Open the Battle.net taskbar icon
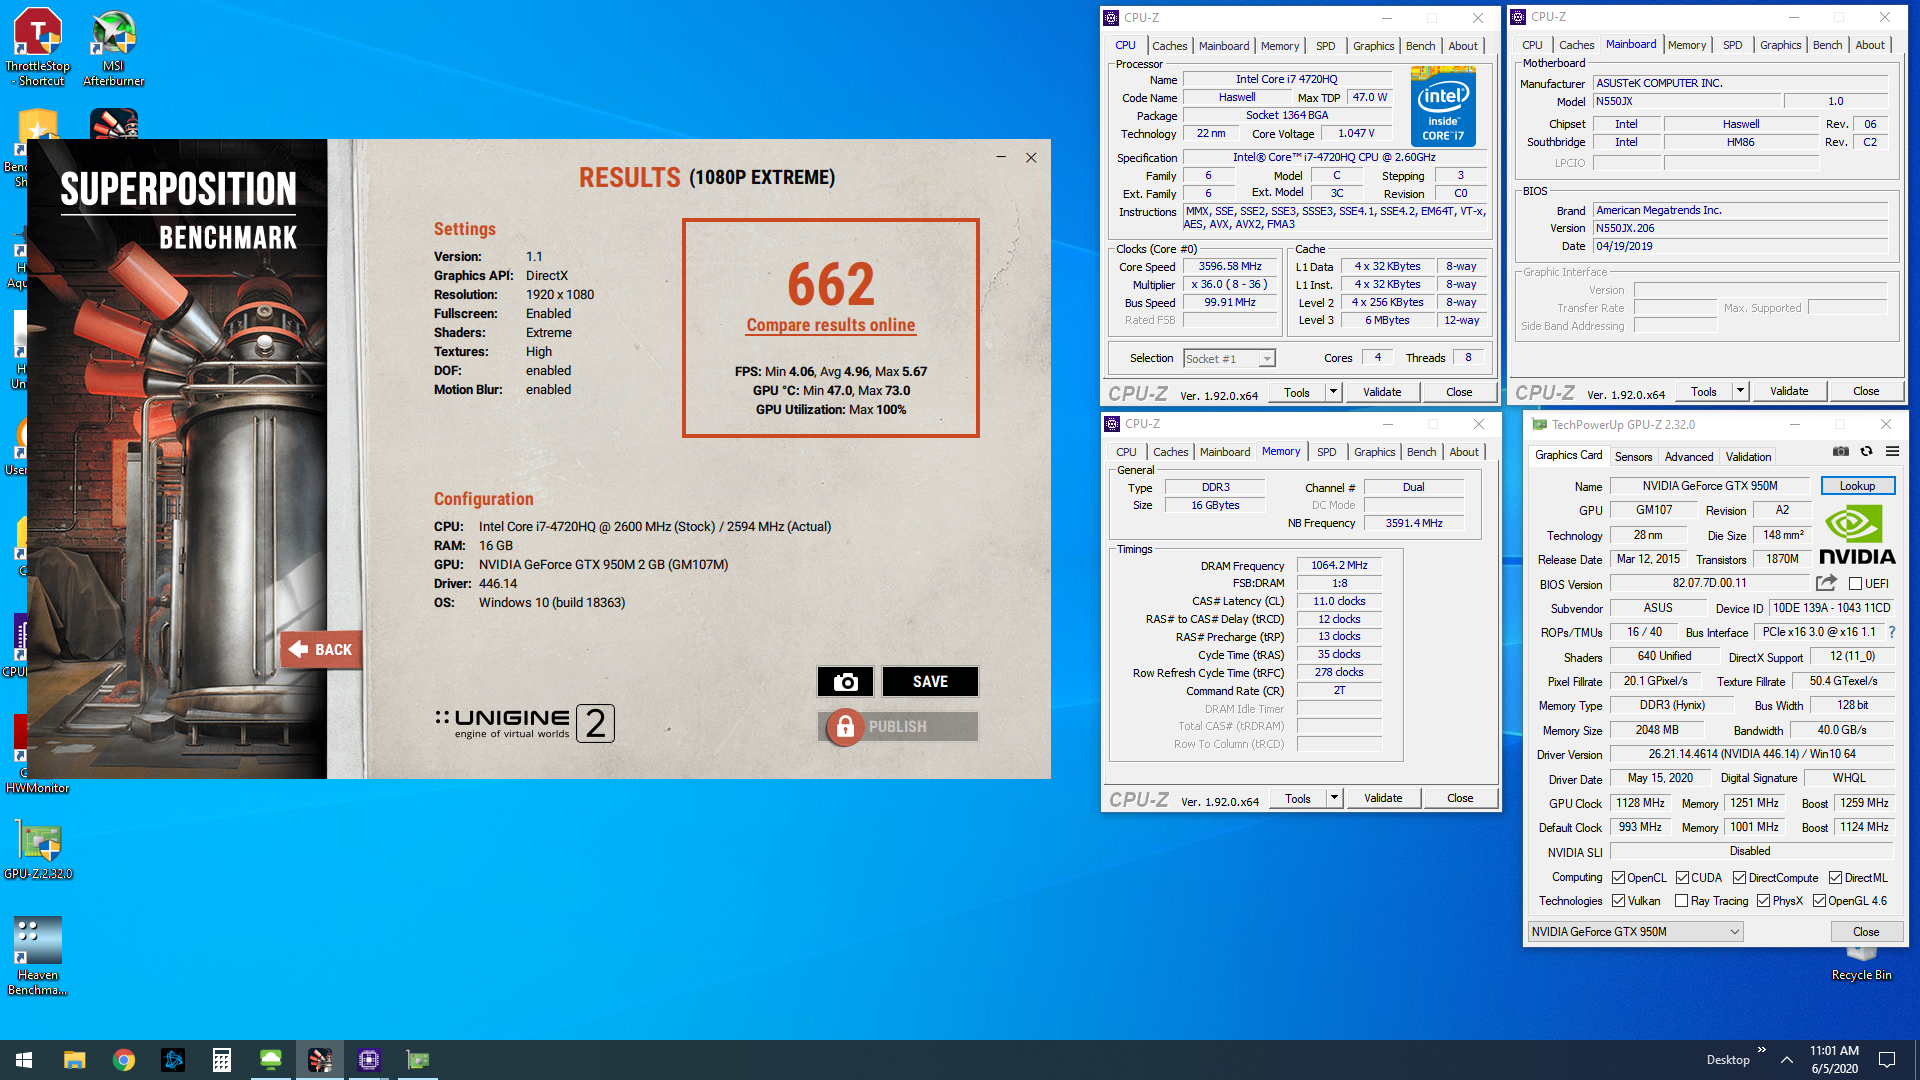 click(173, 1060)
